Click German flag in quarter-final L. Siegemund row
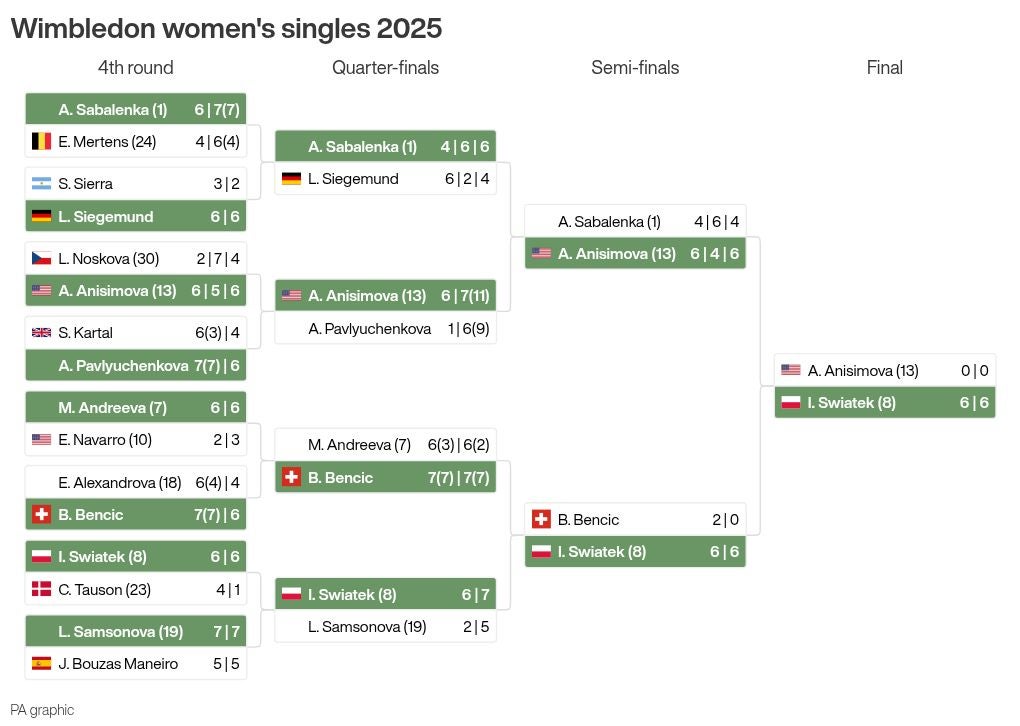Screen dimensions: 1020x726 [291, 178]
